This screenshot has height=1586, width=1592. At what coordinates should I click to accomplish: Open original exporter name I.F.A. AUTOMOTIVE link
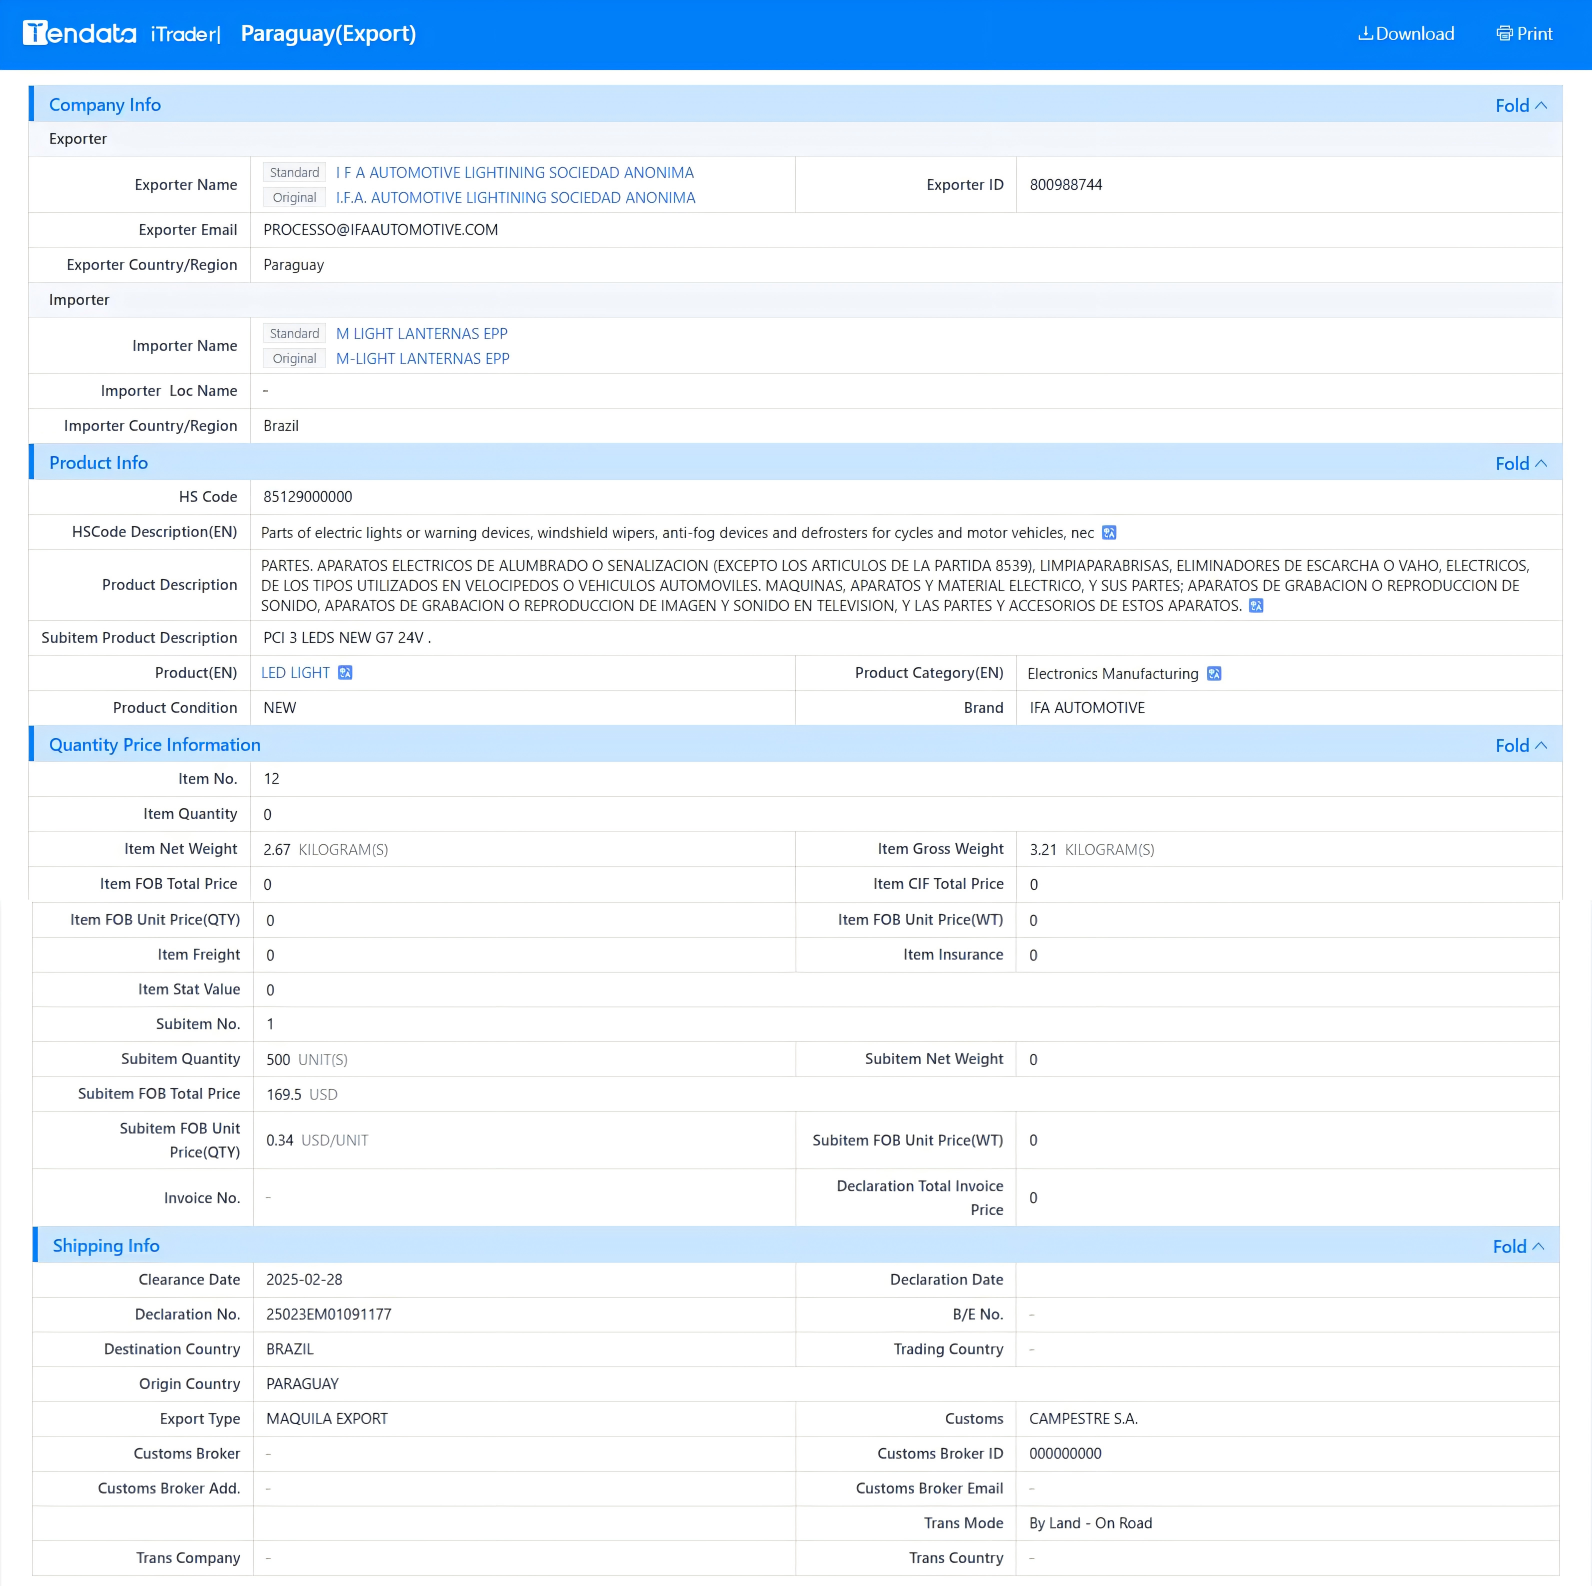click(516, 198)
